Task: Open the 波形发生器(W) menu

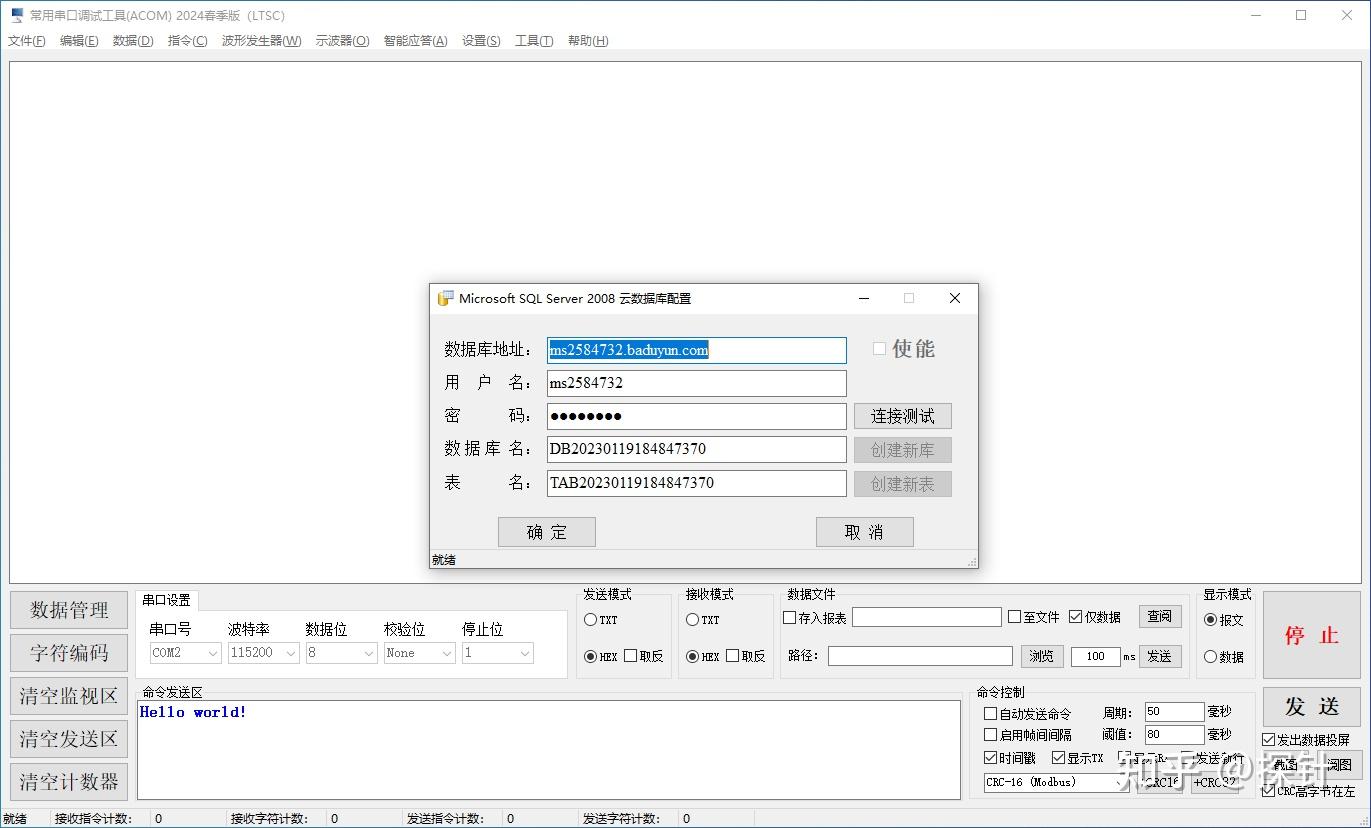Action: click(262, 41)
